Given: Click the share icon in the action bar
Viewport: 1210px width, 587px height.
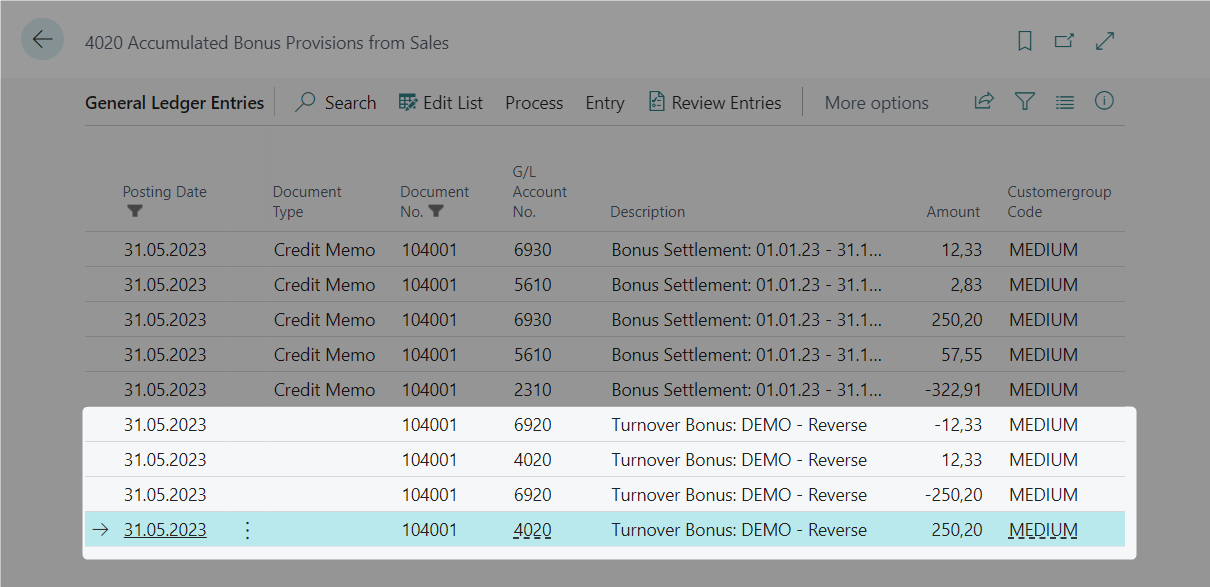Looking at the screenshot, I should [983, 101].
